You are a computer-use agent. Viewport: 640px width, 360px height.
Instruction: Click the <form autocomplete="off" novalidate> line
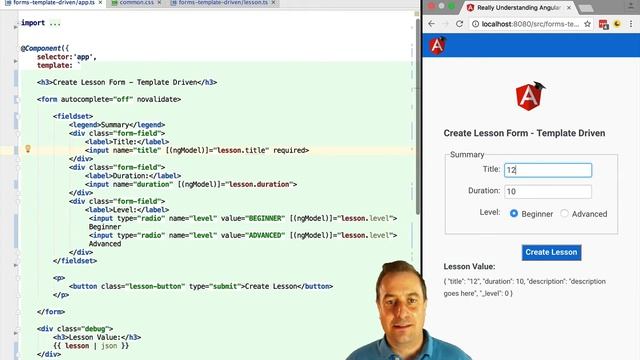coord(109,99)
